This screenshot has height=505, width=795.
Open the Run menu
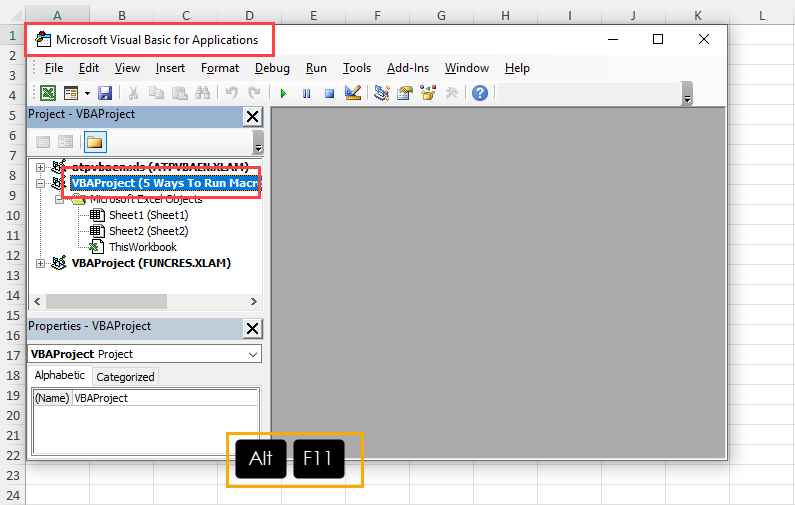316,68
